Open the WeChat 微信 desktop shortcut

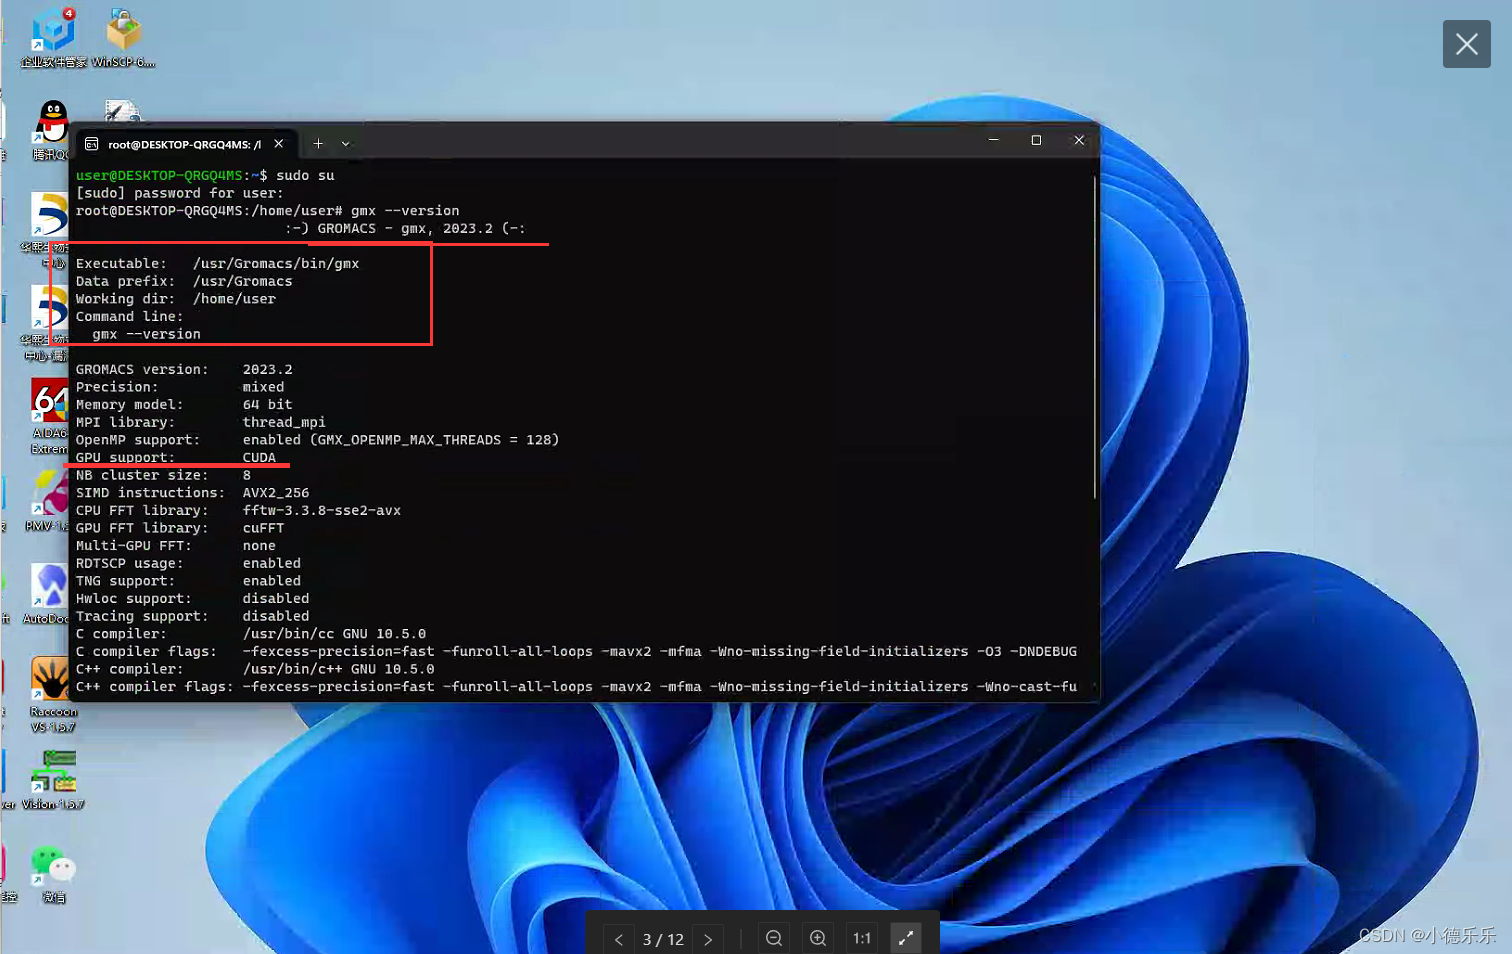(54, 873)
